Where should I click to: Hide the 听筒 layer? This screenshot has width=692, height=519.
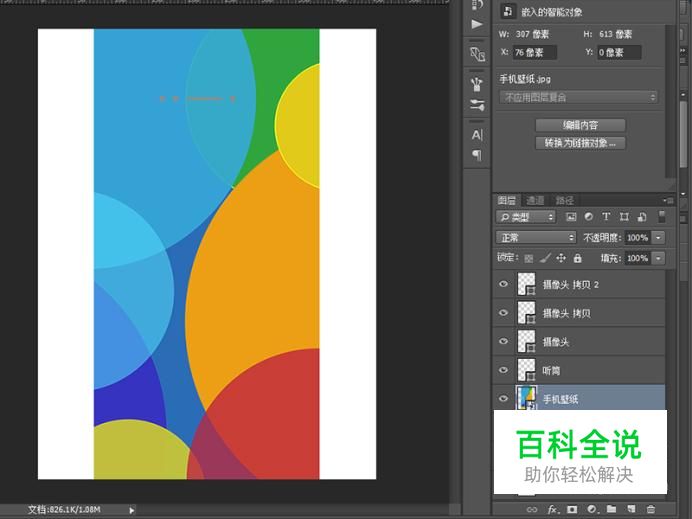coord(503,370)
